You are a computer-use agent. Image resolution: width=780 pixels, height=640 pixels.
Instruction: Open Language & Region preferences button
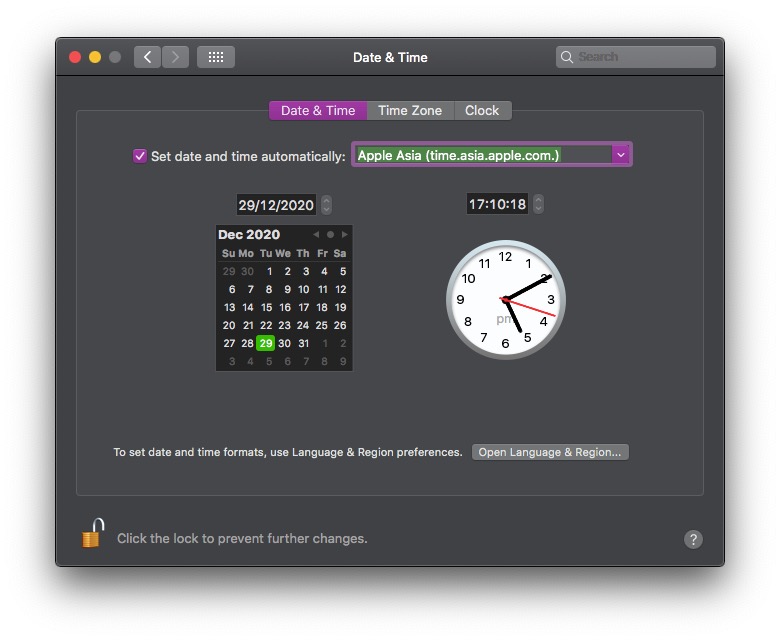(x=550, y=452)
